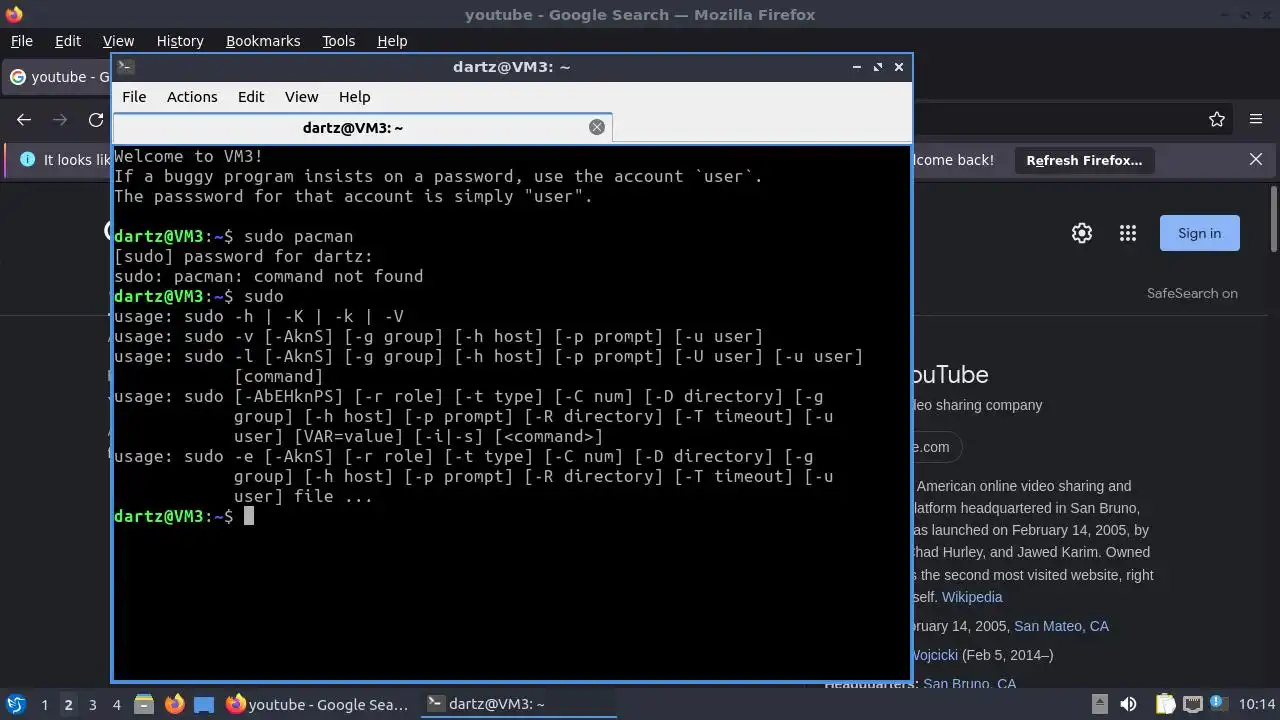Screen dimensions: 1280x720
Task: Open the terminal's Edit menu
Action: pyautogui.click(x=251, y=97)
